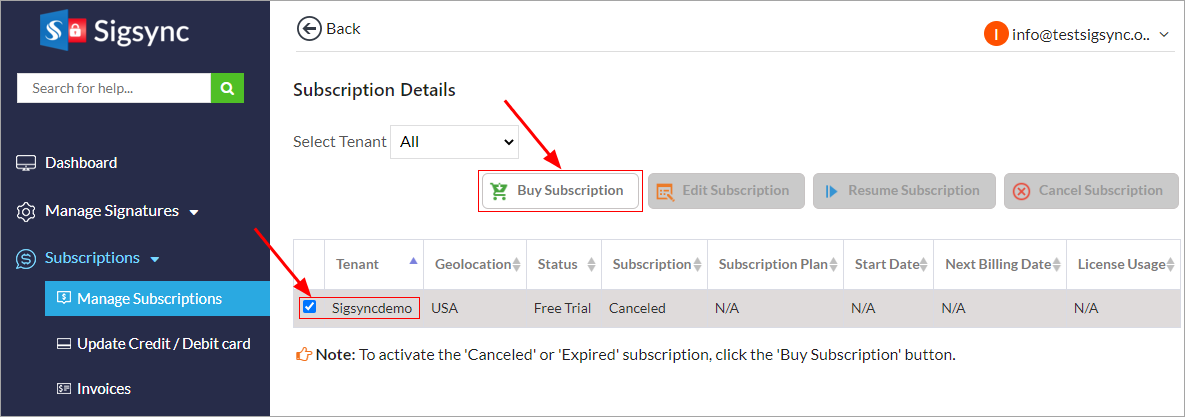Open the Select Tenant dropdown
1185x417 pixels.
pos(454,142)
